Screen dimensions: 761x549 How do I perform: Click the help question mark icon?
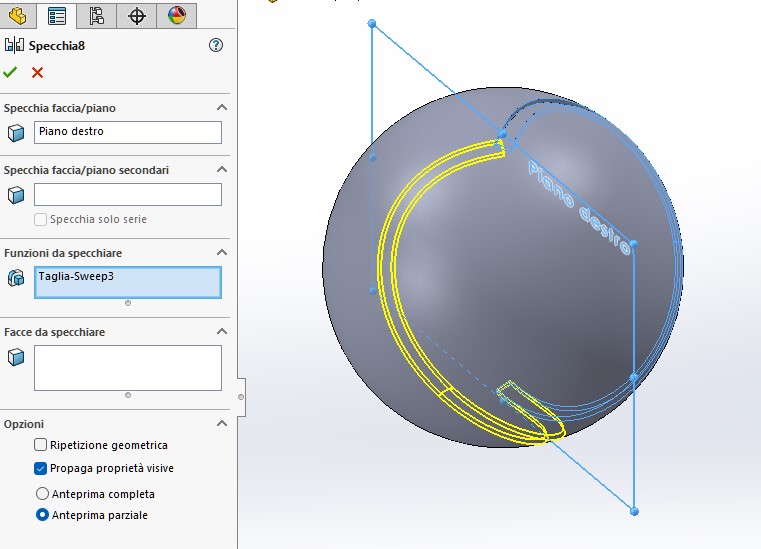click(215, 45)
